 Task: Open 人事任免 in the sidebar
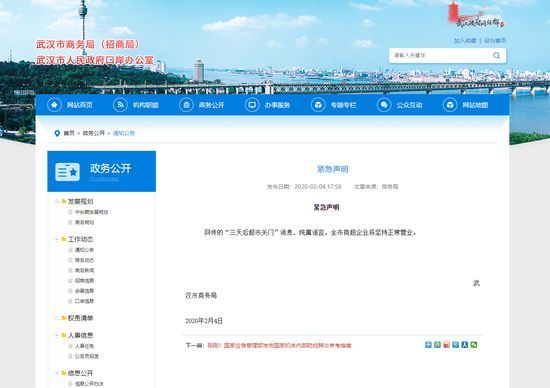[84, 346]
